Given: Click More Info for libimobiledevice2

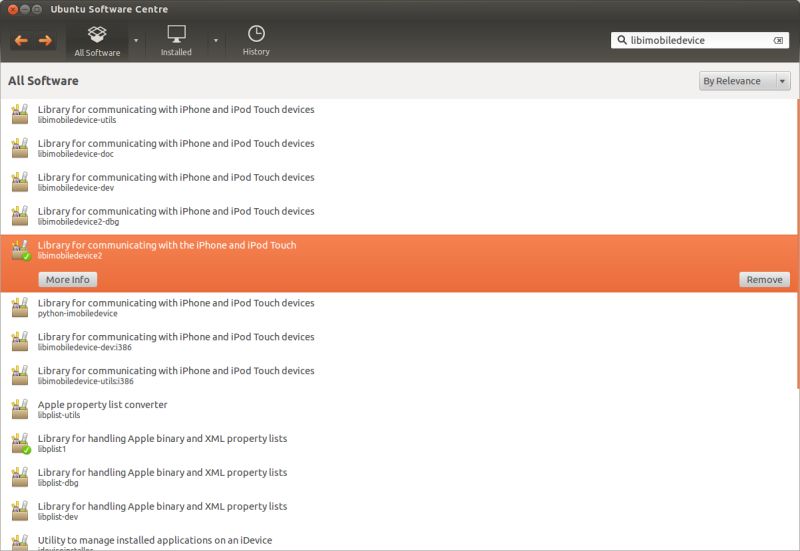Looking at the screenshot, I should coord(68,280).
